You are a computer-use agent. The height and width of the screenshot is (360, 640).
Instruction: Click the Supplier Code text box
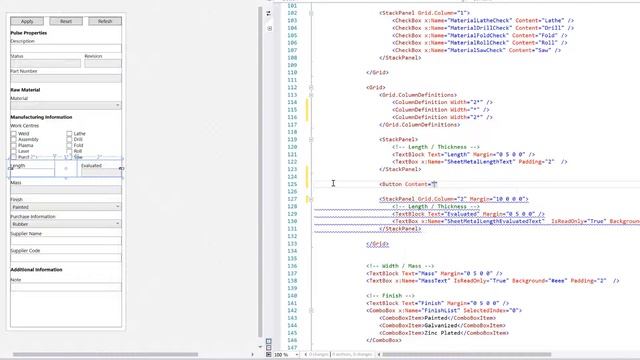[66, 258]
